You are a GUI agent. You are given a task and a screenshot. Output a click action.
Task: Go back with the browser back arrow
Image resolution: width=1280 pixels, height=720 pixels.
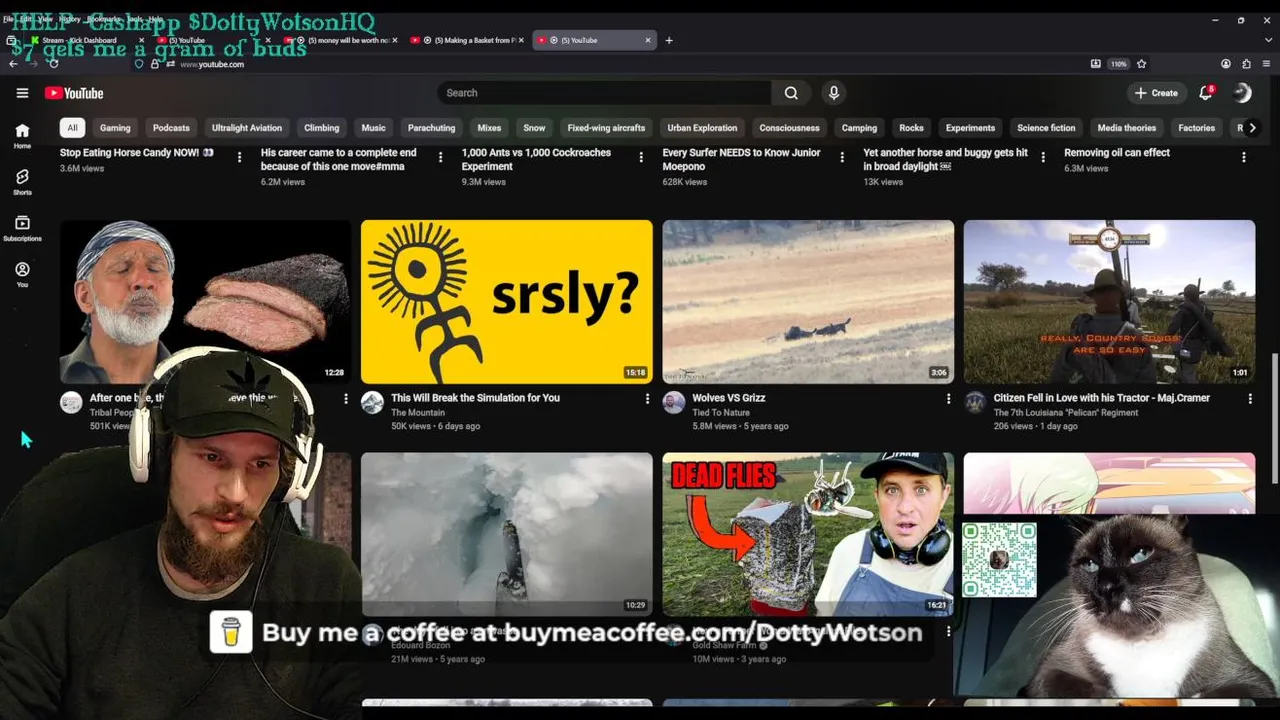tap(13, 64)
